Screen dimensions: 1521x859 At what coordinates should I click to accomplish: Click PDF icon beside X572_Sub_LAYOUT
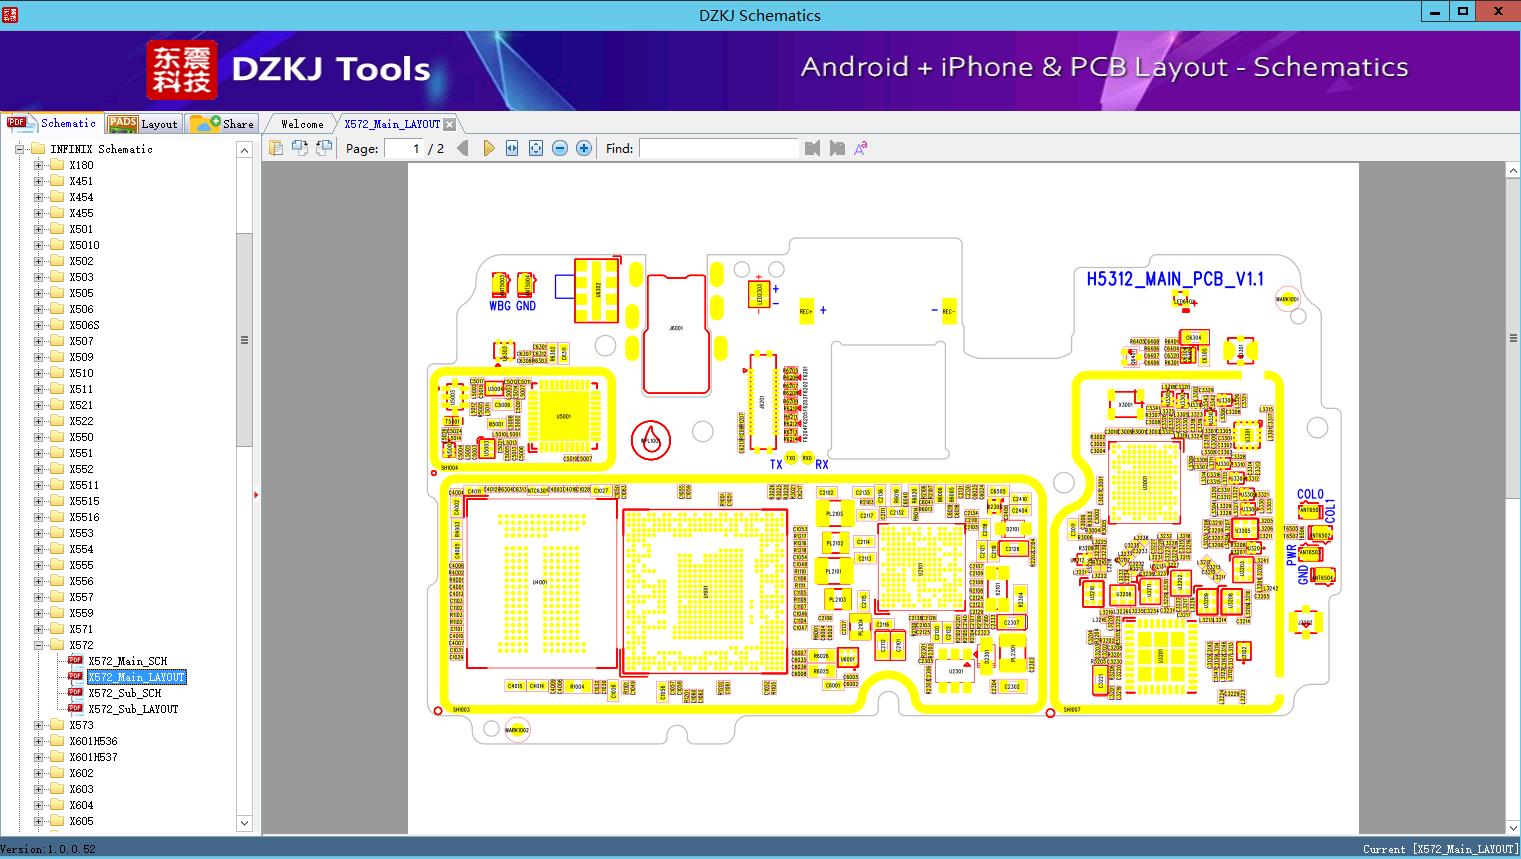(x=75, y=709)
